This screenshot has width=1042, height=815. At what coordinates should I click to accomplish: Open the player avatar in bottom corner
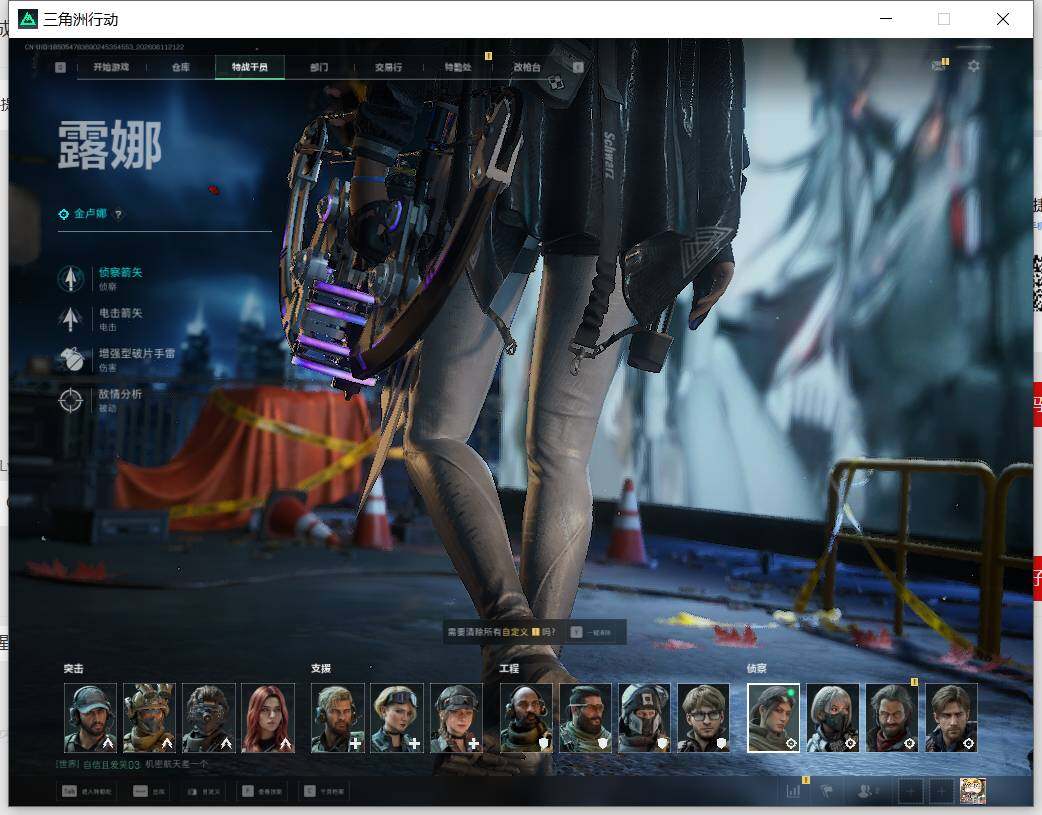[973, 791]
